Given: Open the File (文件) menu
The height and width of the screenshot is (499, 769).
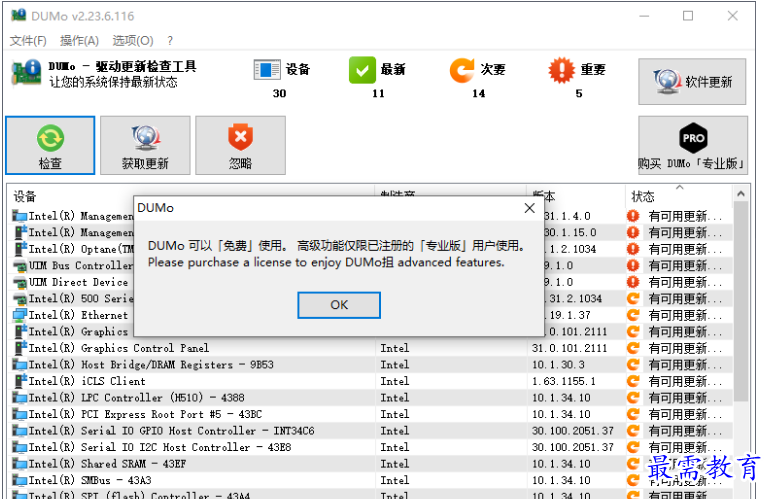Looking at the screenshot, I should coord(28,41).
